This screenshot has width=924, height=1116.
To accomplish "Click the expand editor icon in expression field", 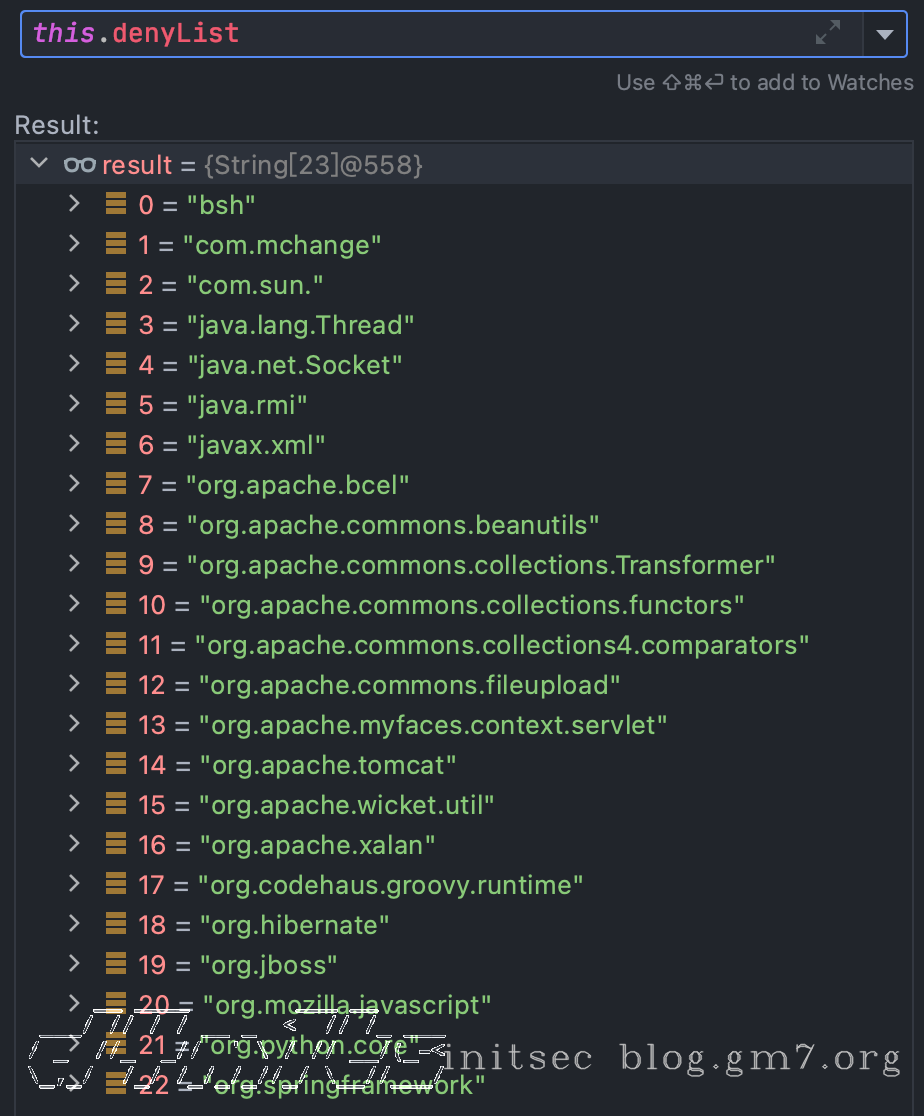I will [x=827, y=33].
